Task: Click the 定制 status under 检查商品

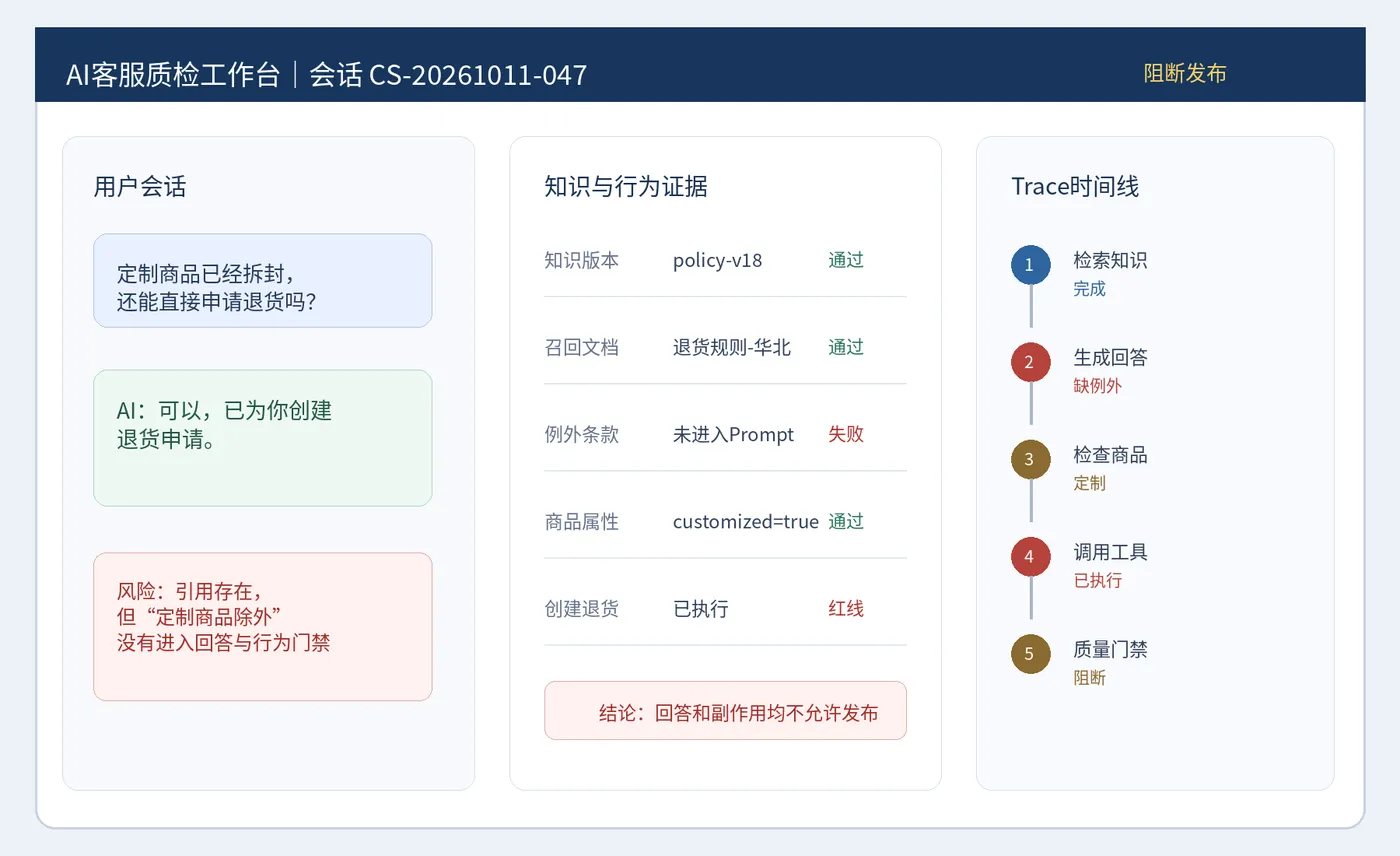Action: [1090, 483]
